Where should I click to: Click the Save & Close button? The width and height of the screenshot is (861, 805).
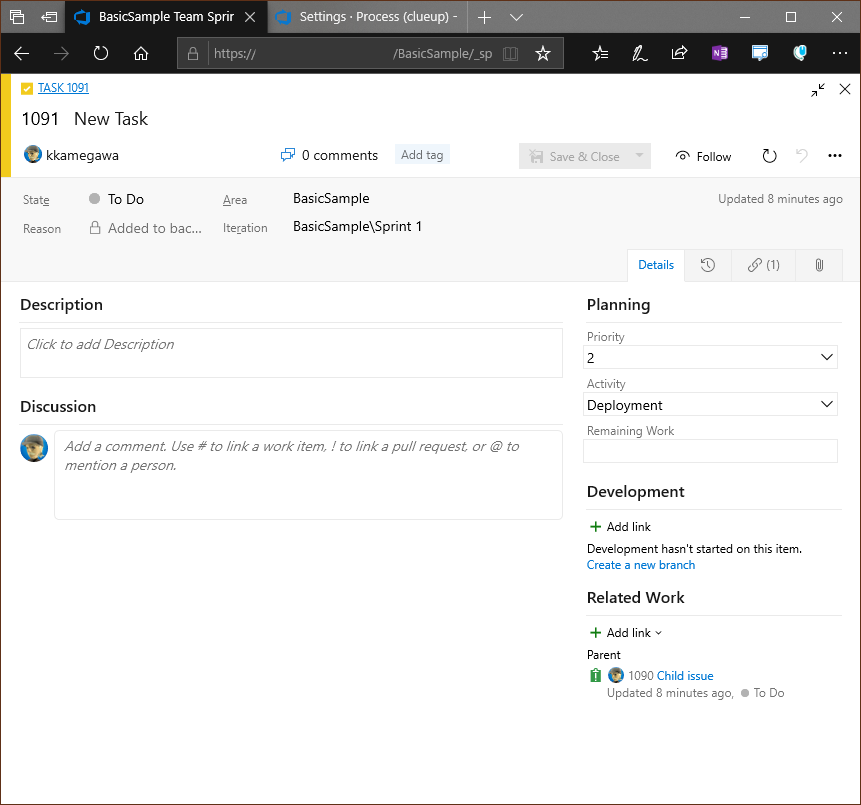[574, 156]
